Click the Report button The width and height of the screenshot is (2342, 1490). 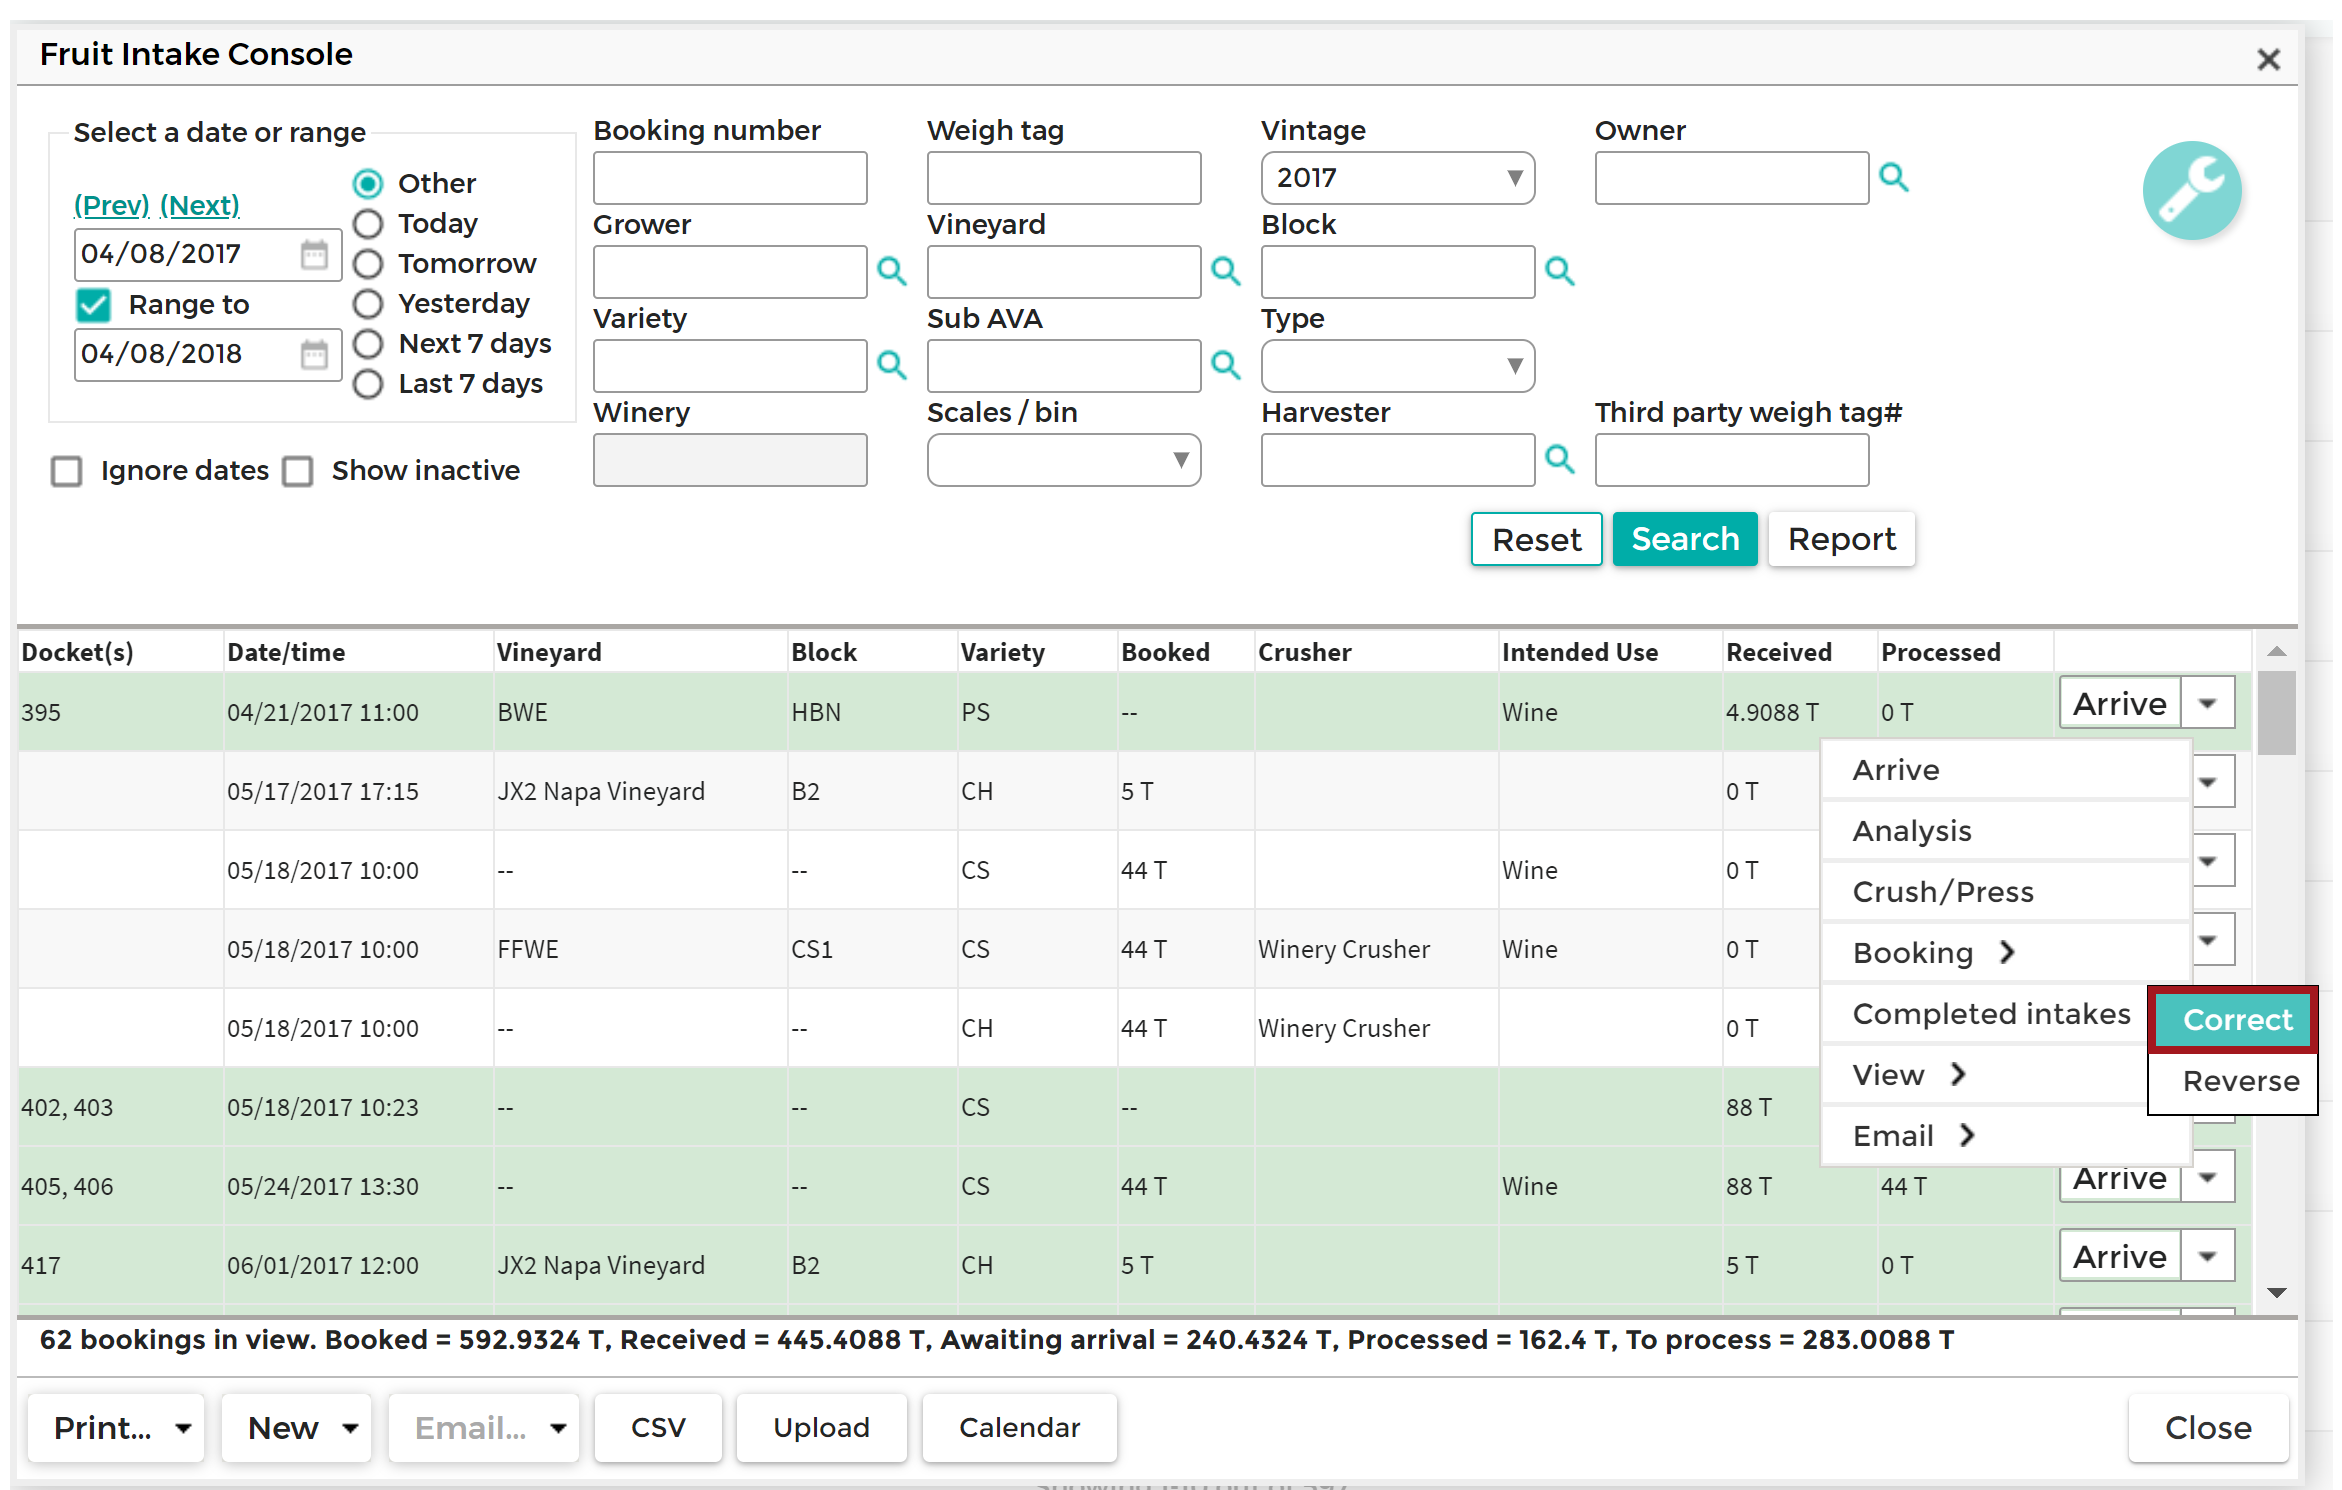coord(1841,539)
